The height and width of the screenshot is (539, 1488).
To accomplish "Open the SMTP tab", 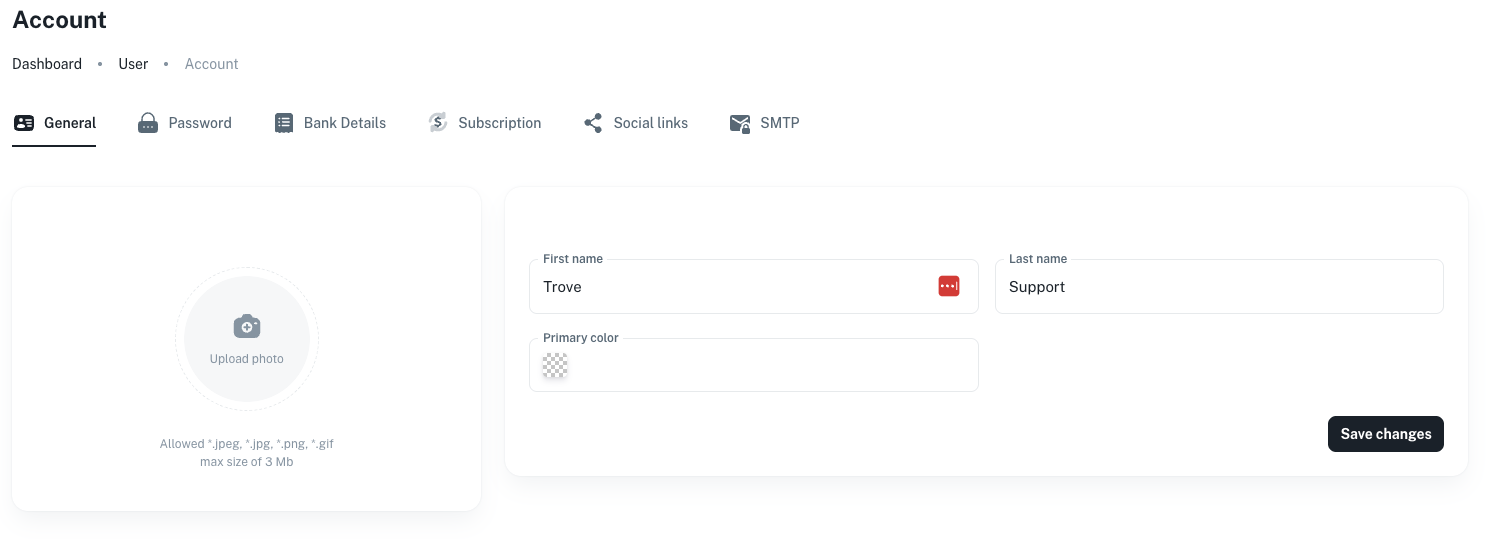I will 779,123.
